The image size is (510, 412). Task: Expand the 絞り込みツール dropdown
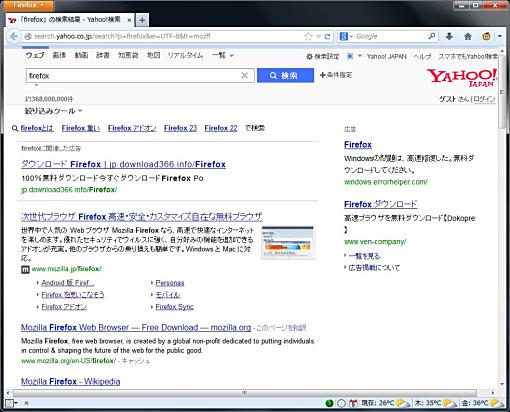pyautogui.click(x=53, y=111)
